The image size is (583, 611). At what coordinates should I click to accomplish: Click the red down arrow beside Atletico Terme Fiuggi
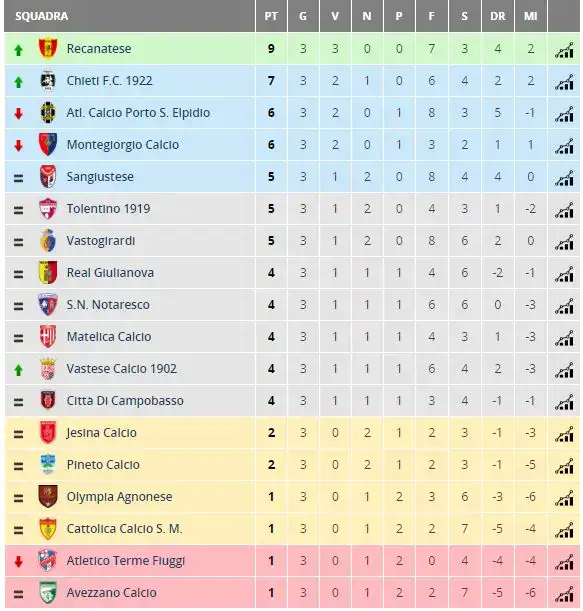pos(18,562)
